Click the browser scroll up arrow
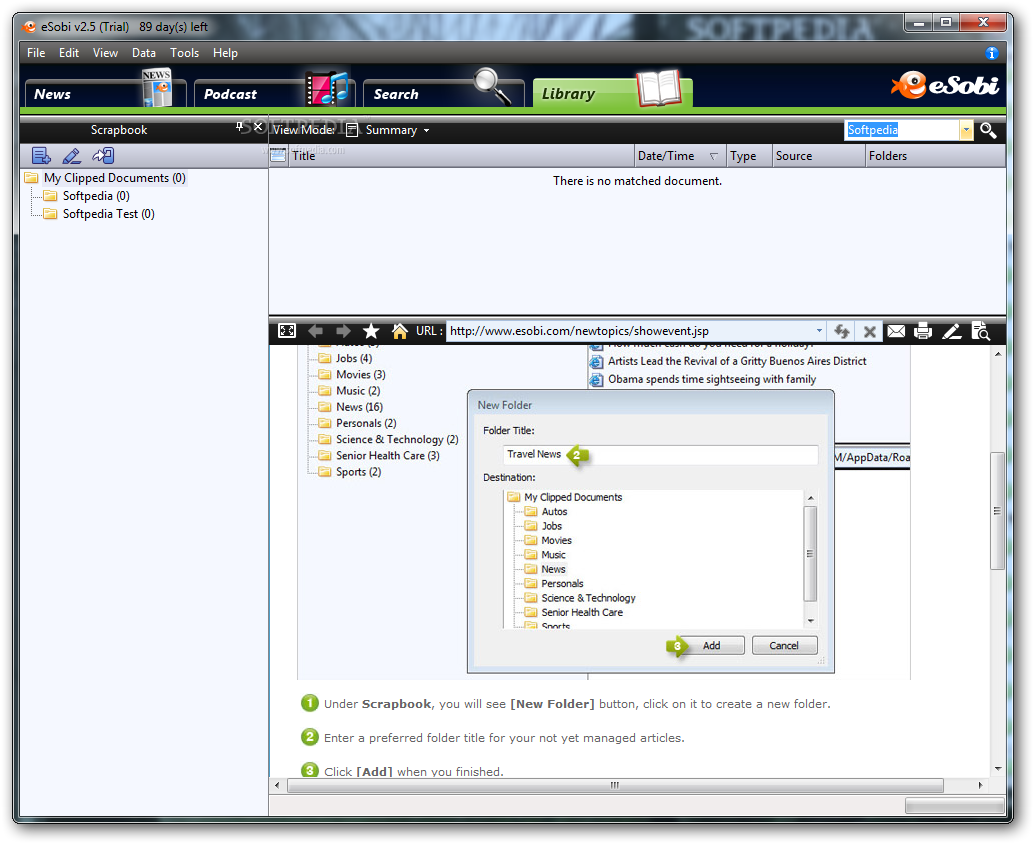This screenshot has height=844, width=1034. 998,354
